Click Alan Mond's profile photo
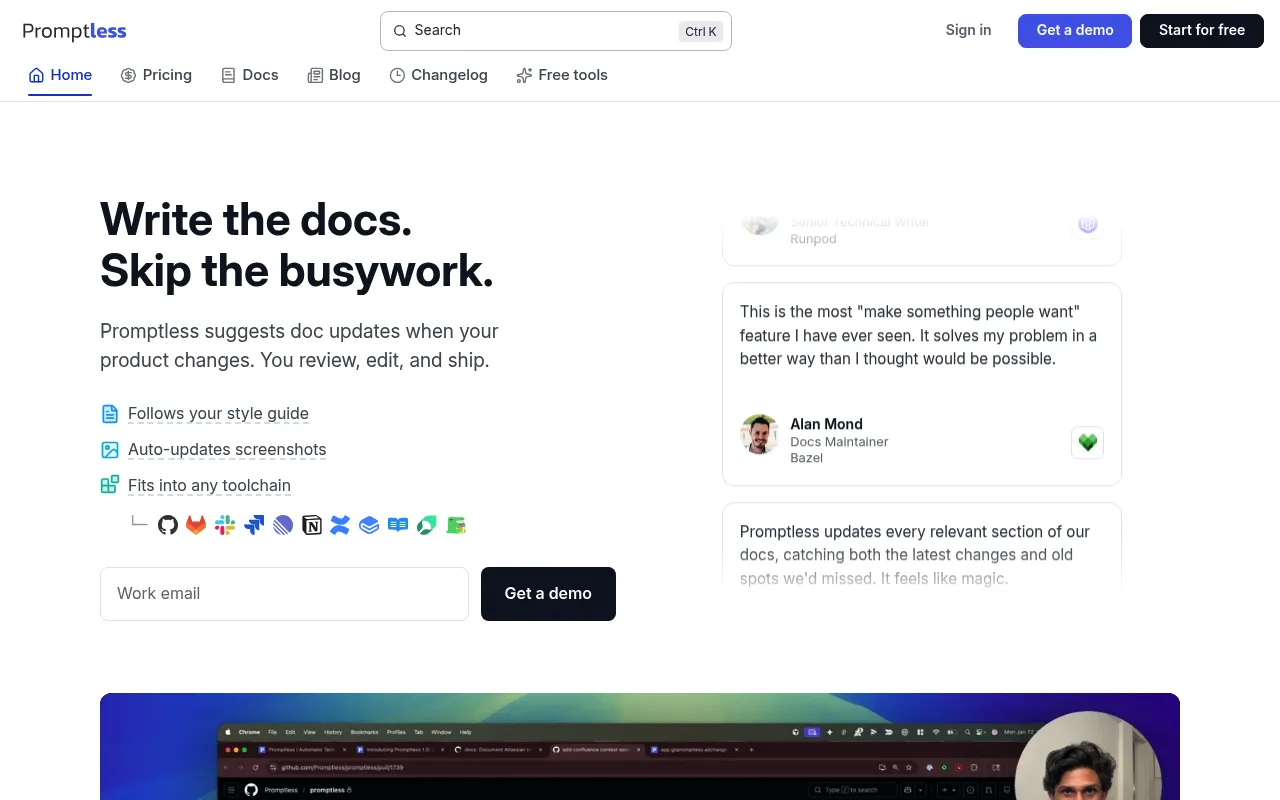Screen dimensions: 1280x800 pos(760,434)
